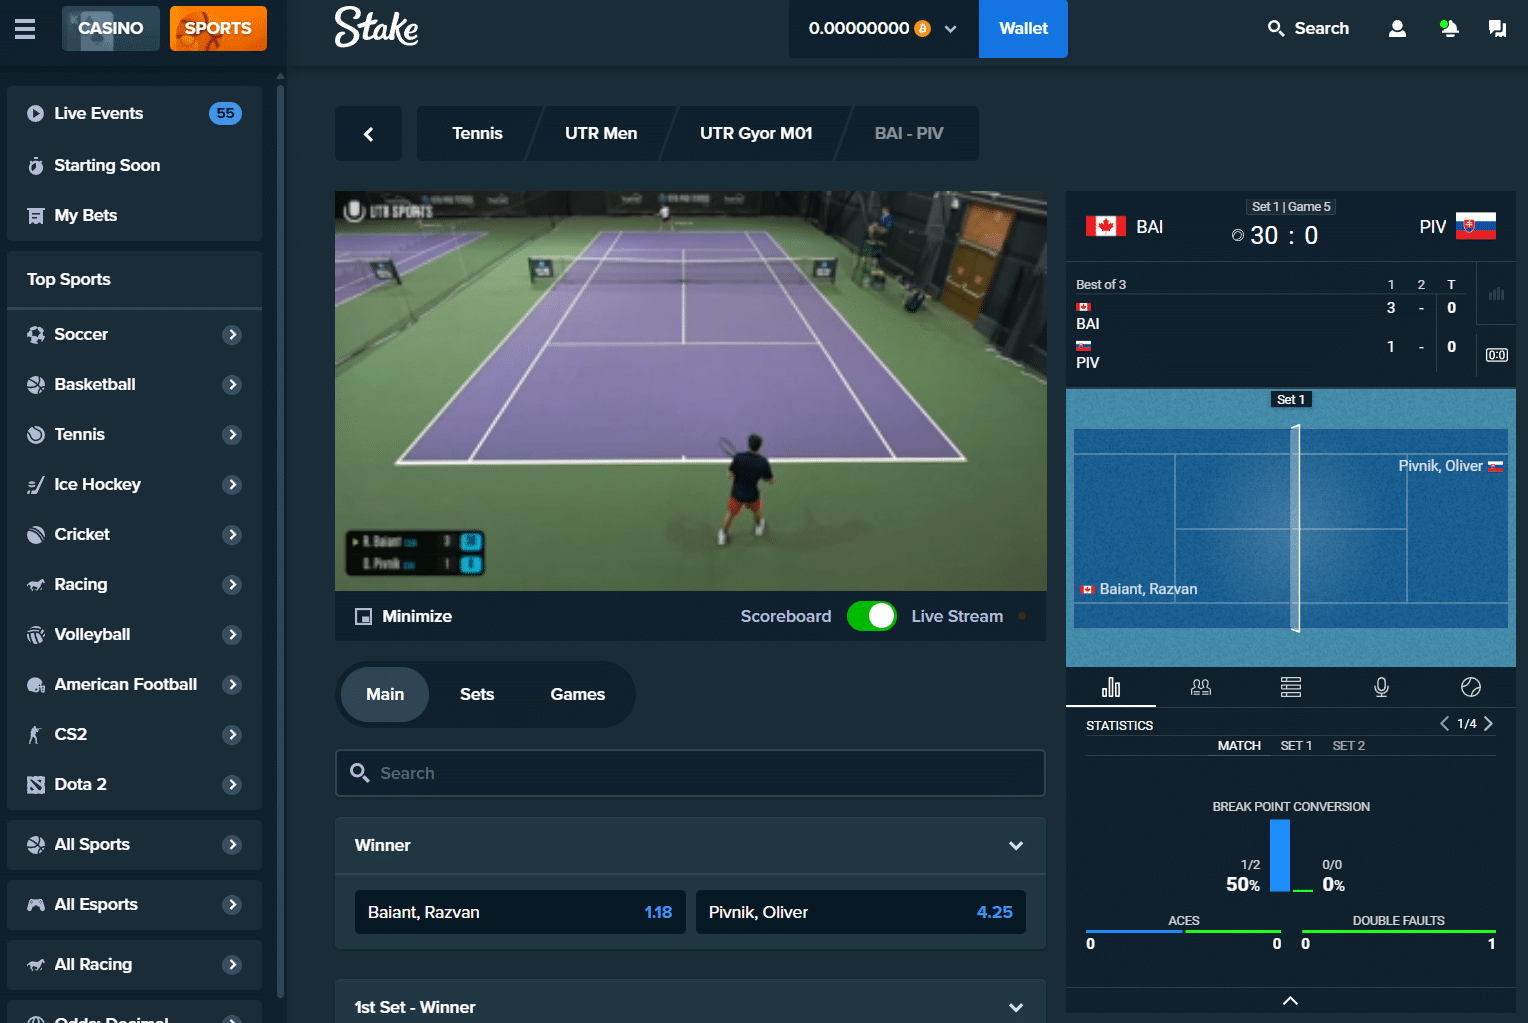This screenshot has width=1528, height=1023.
Task: Go back with the left arrow button
Action: (x=368, y=134)
